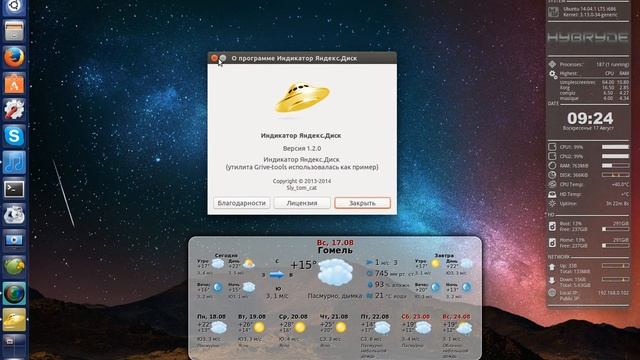
Task: Click the DISK activity bar
Action: [615, 175]
